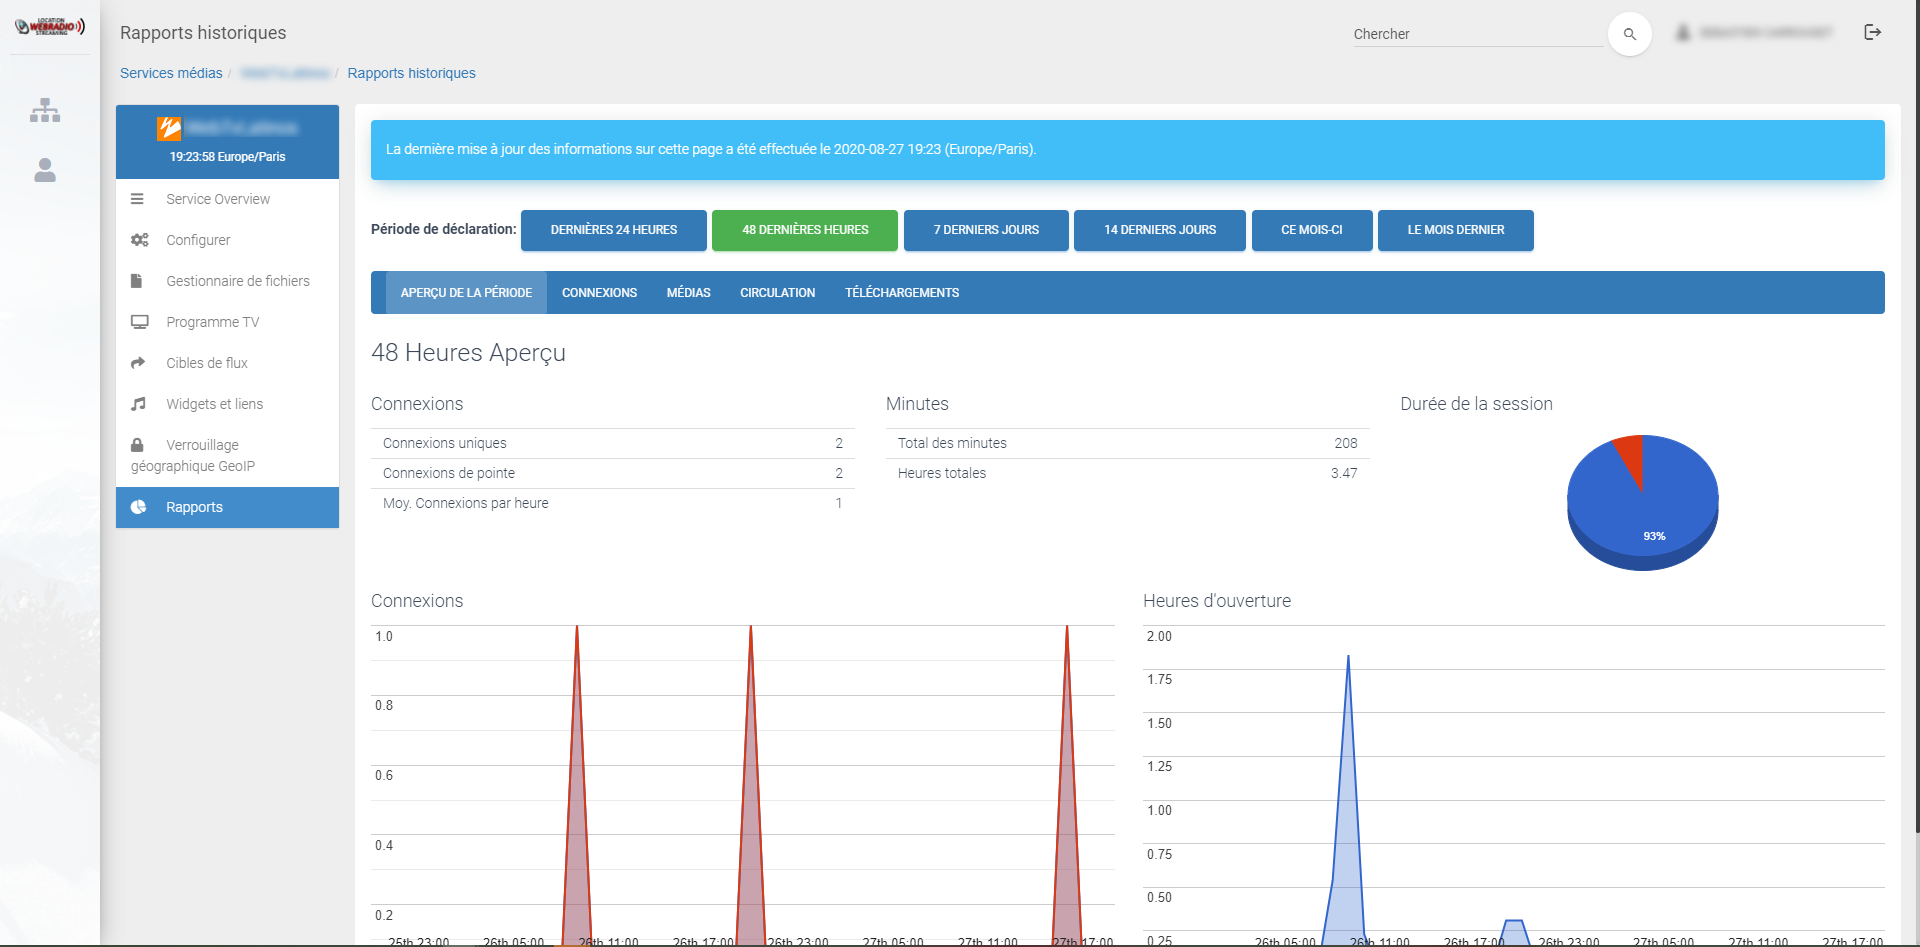
Task: Switch to Aperçu de la période tab
Action: pos(466,293)
